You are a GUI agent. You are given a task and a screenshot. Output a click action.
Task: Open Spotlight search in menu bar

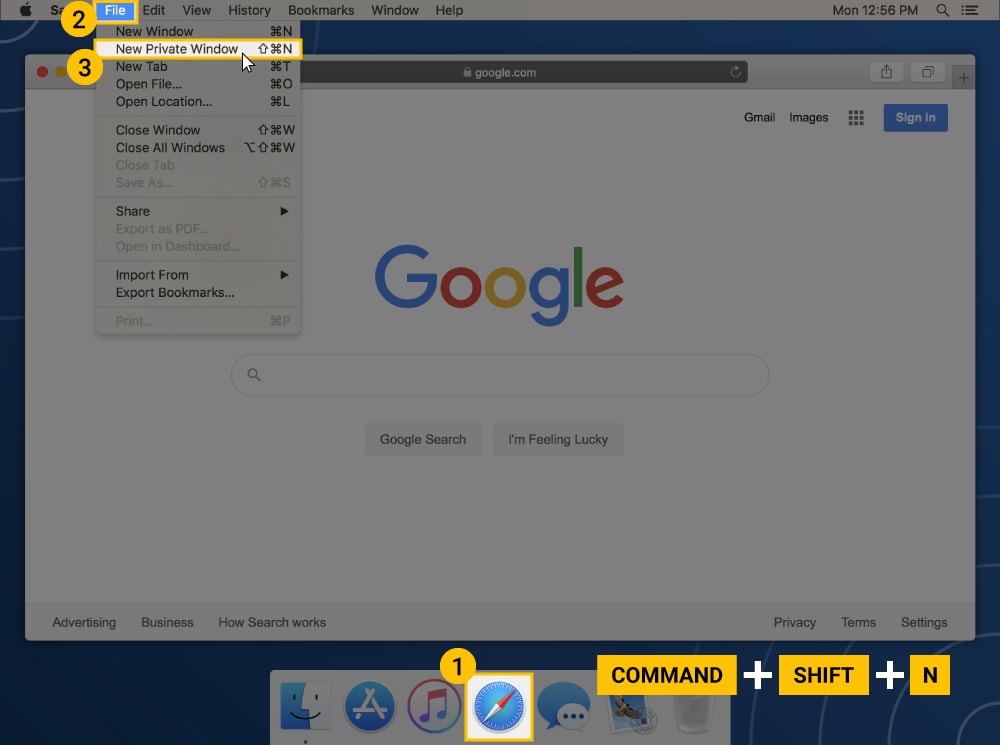[942, 10]
